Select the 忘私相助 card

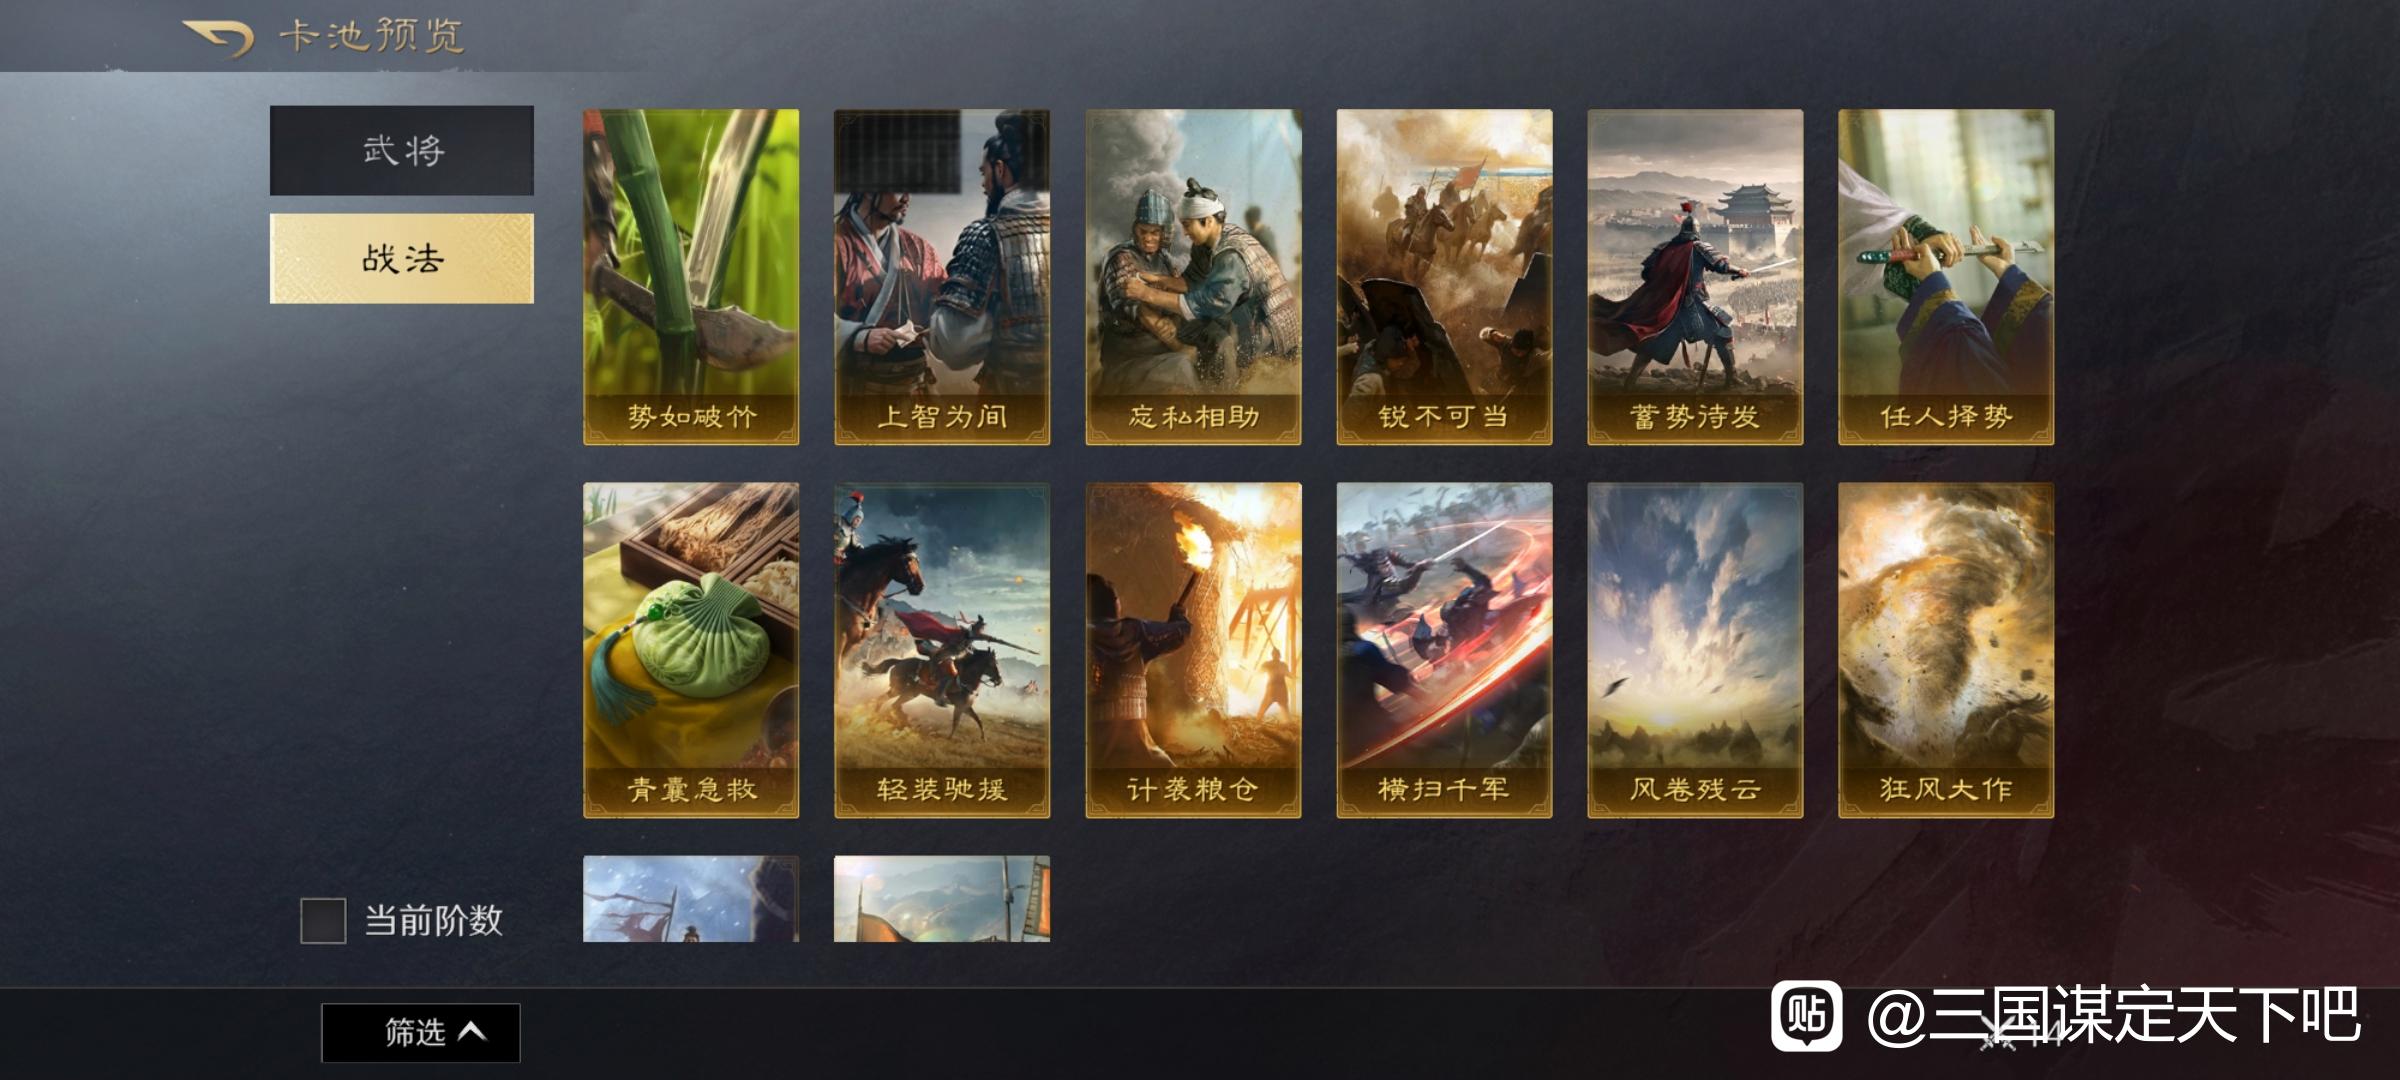coord(1193,277)
